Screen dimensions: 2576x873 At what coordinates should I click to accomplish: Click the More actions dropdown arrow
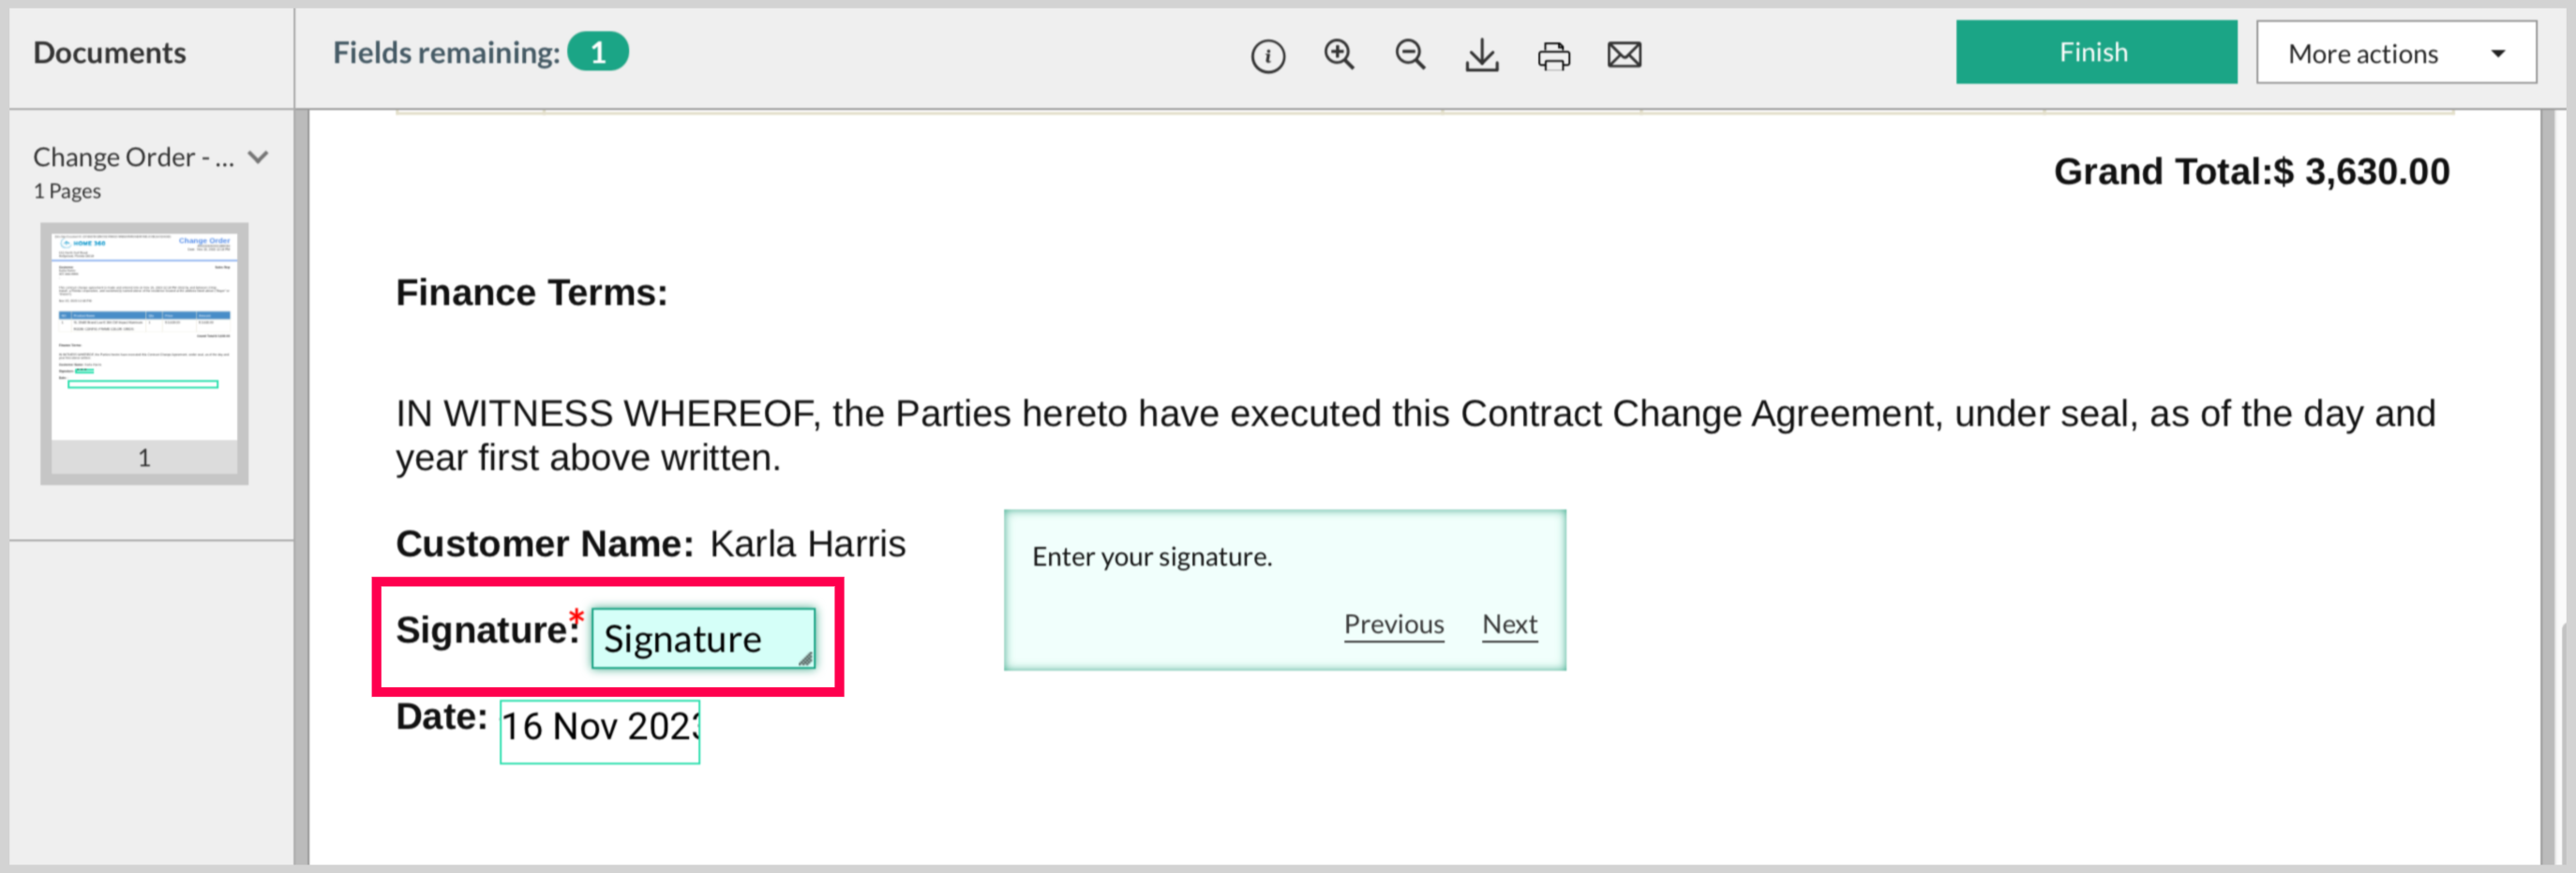point(2498,54)
